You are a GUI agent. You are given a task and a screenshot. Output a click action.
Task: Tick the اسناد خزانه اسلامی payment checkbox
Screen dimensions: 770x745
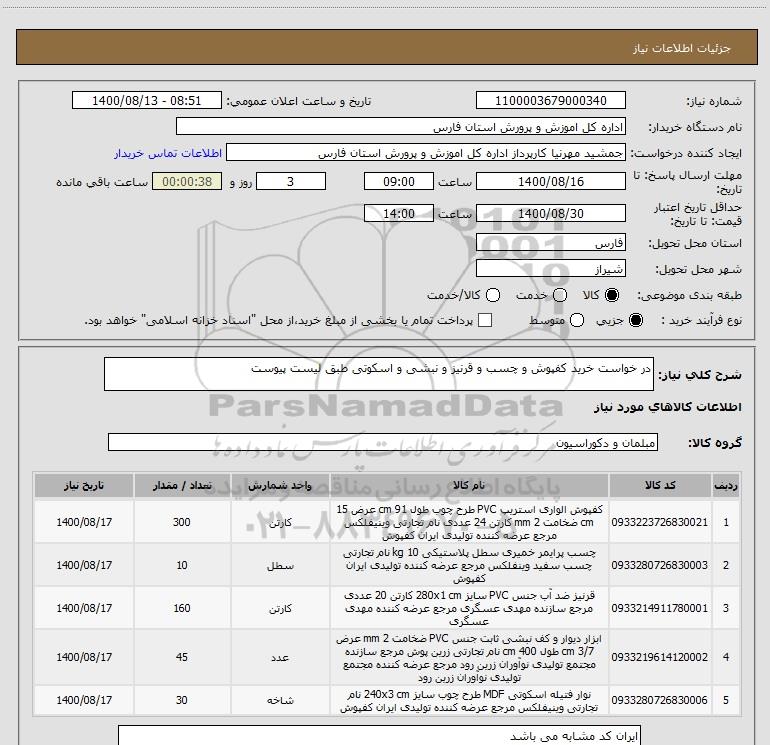tap(485, 320)
